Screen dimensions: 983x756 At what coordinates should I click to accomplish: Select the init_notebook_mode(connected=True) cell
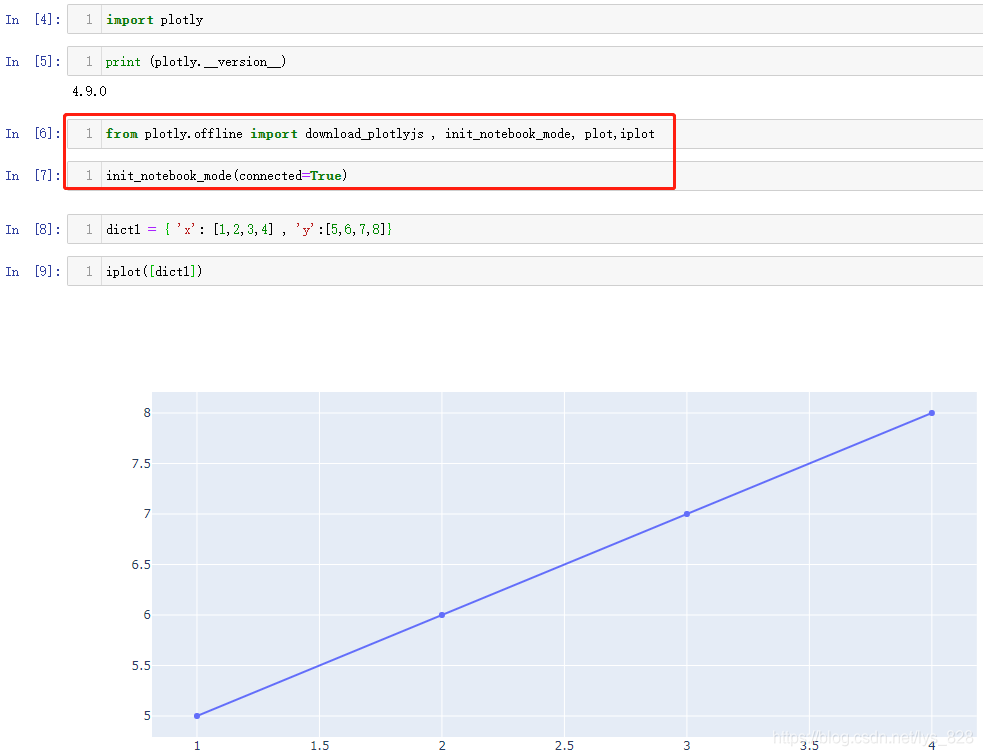tap(525, 176)
